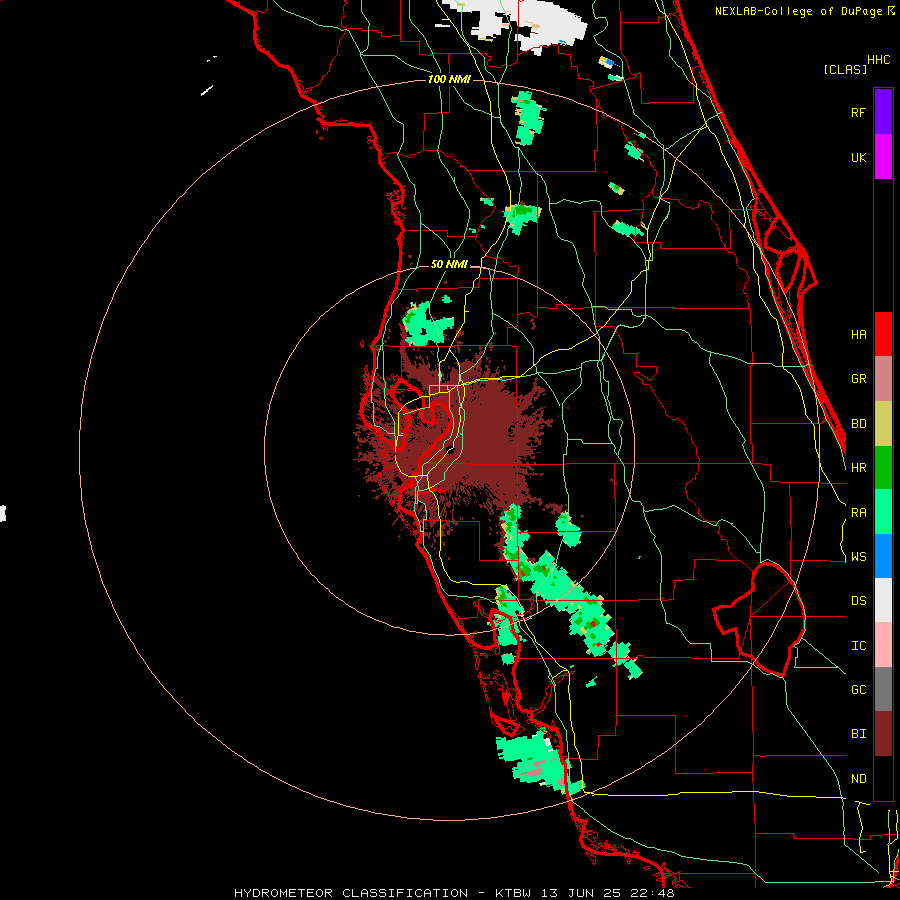Click the GC legend label
Image resolution: width=900 pixels, height=900 pixels.
click(x=858, y=690)
